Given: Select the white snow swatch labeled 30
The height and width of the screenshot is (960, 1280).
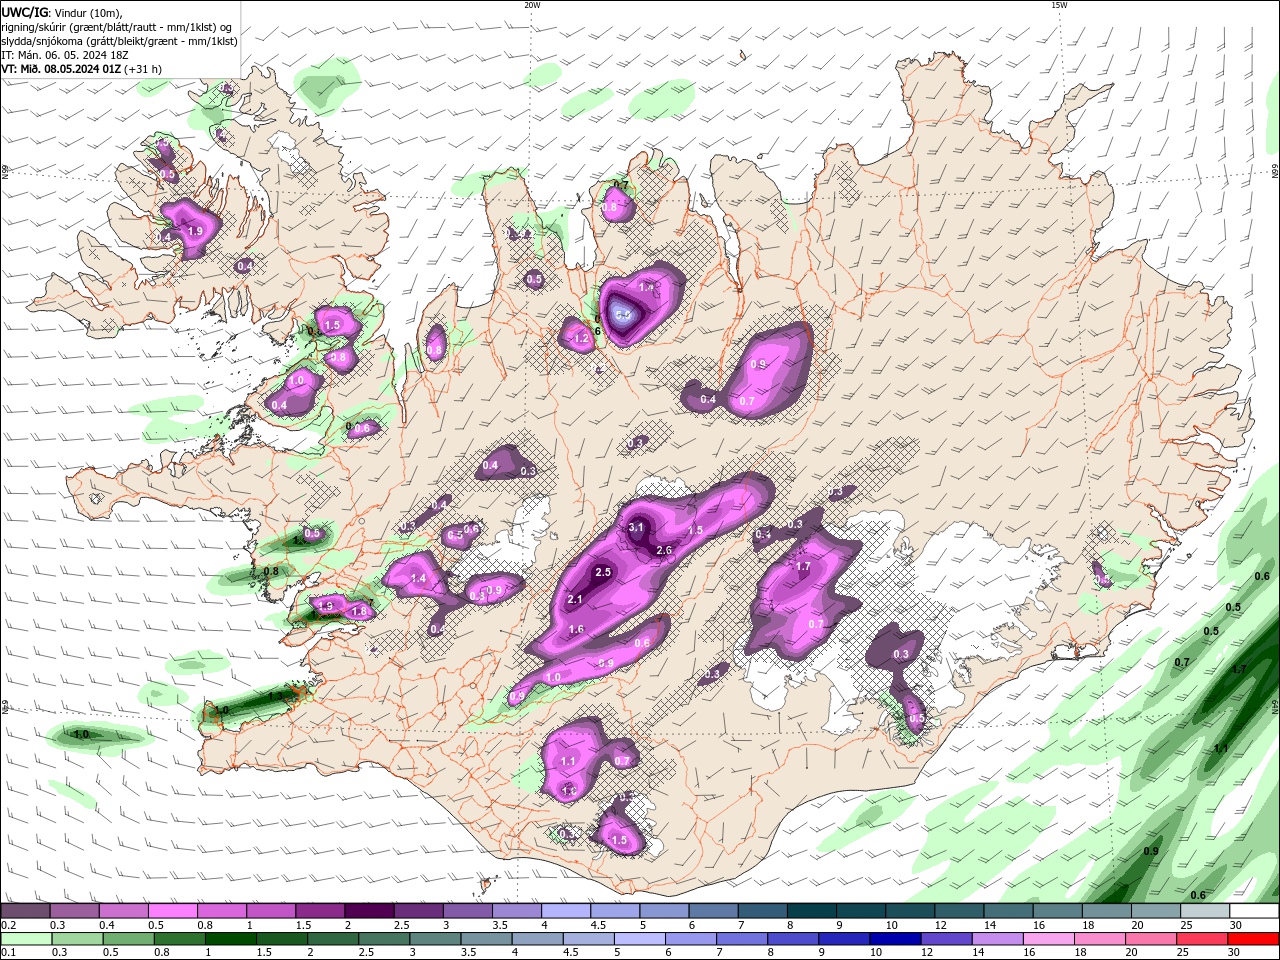Looking at the screenshot, I should click(x=1255, y=911).
